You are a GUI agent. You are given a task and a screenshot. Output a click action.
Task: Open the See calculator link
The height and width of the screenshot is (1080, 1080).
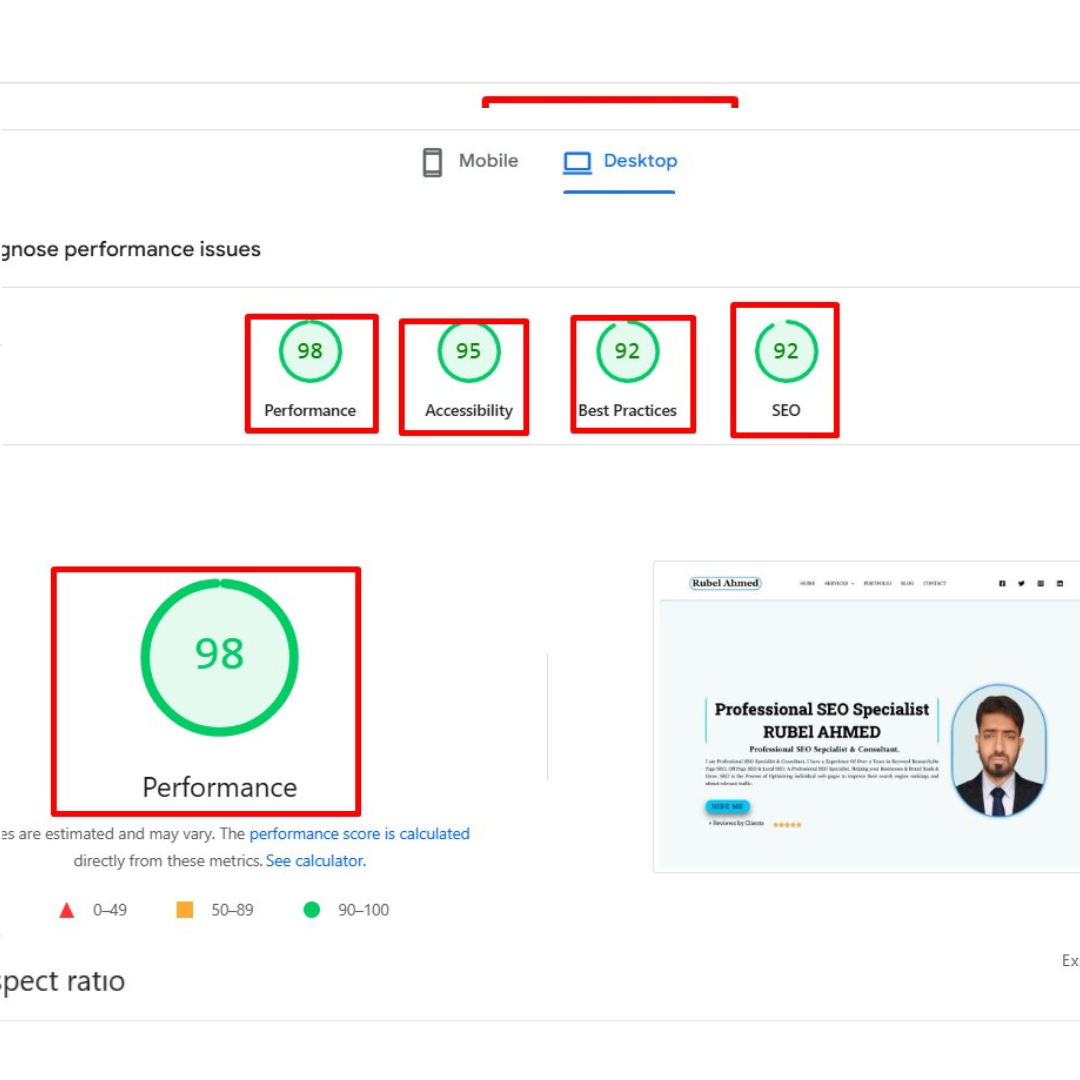coord(315,860)
